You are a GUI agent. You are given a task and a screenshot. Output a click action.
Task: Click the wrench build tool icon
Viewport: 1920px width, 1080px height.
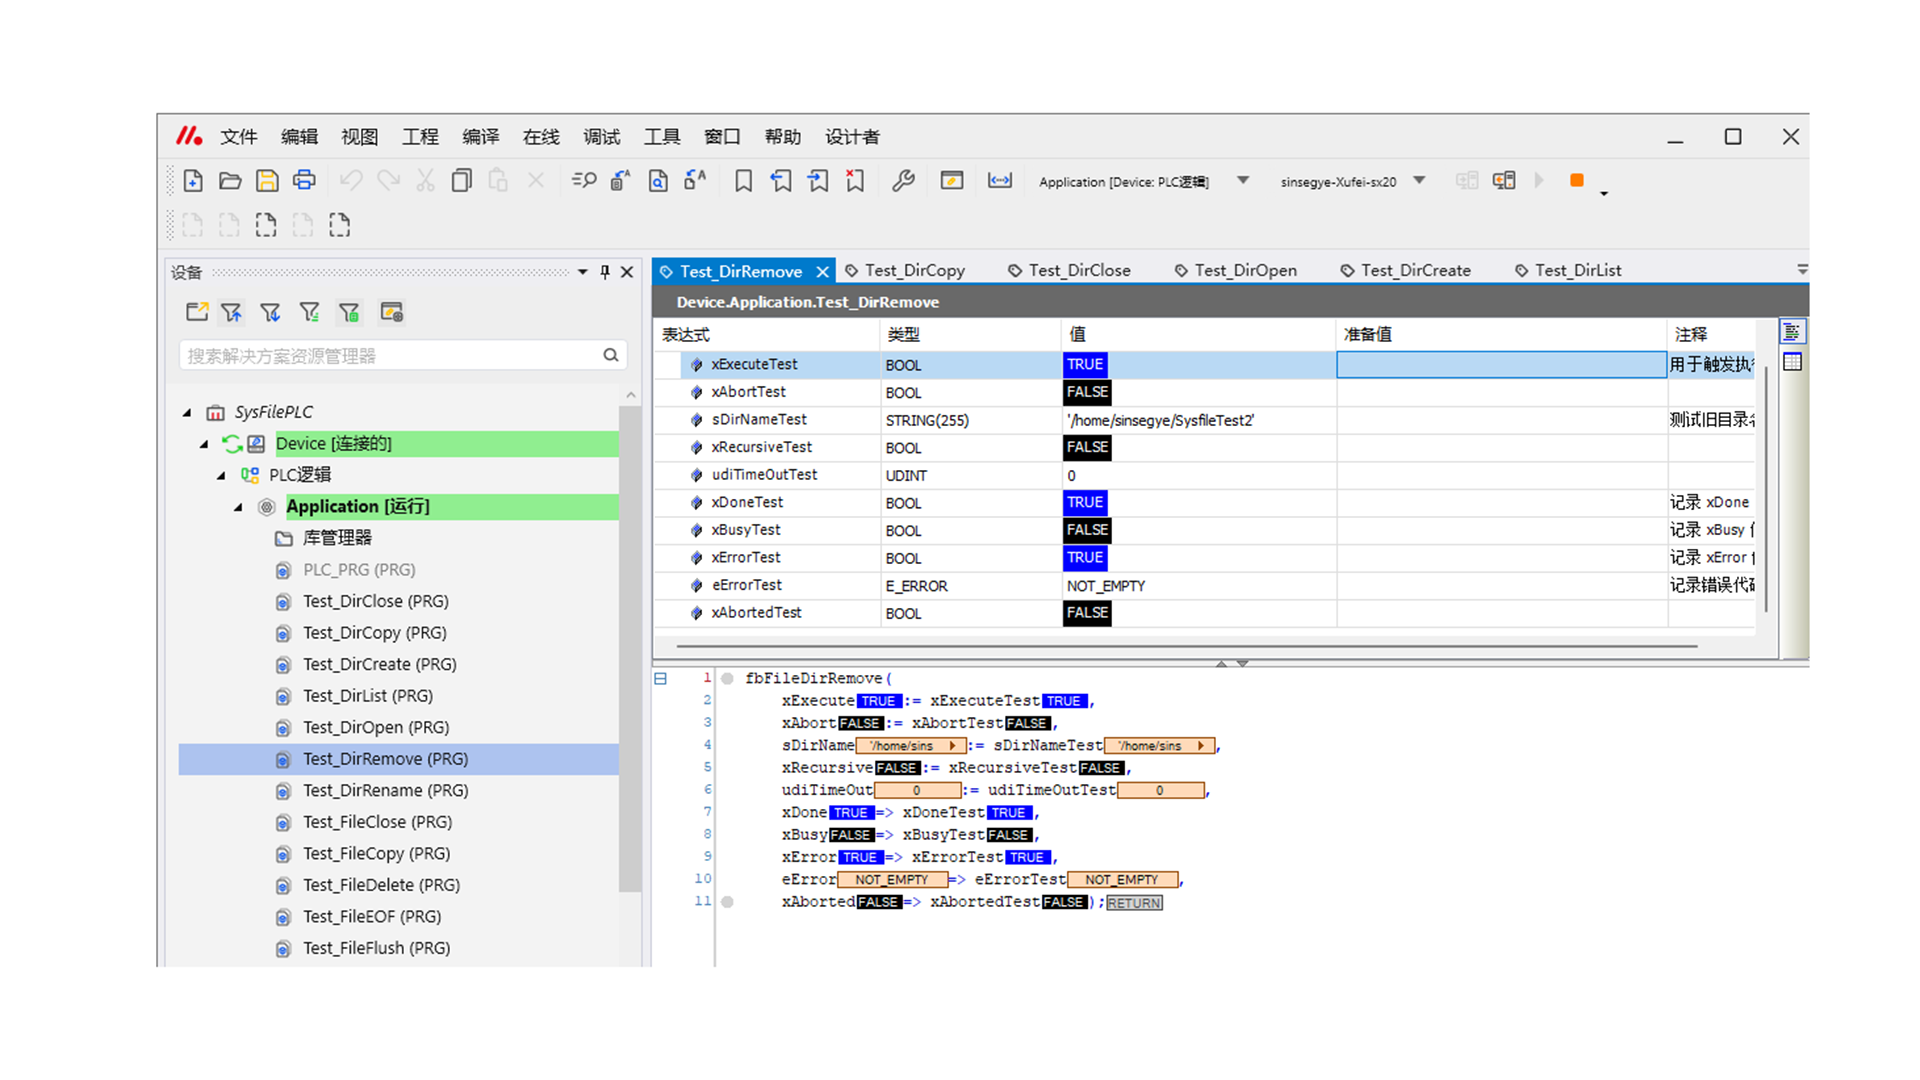(x=903, y=181)
